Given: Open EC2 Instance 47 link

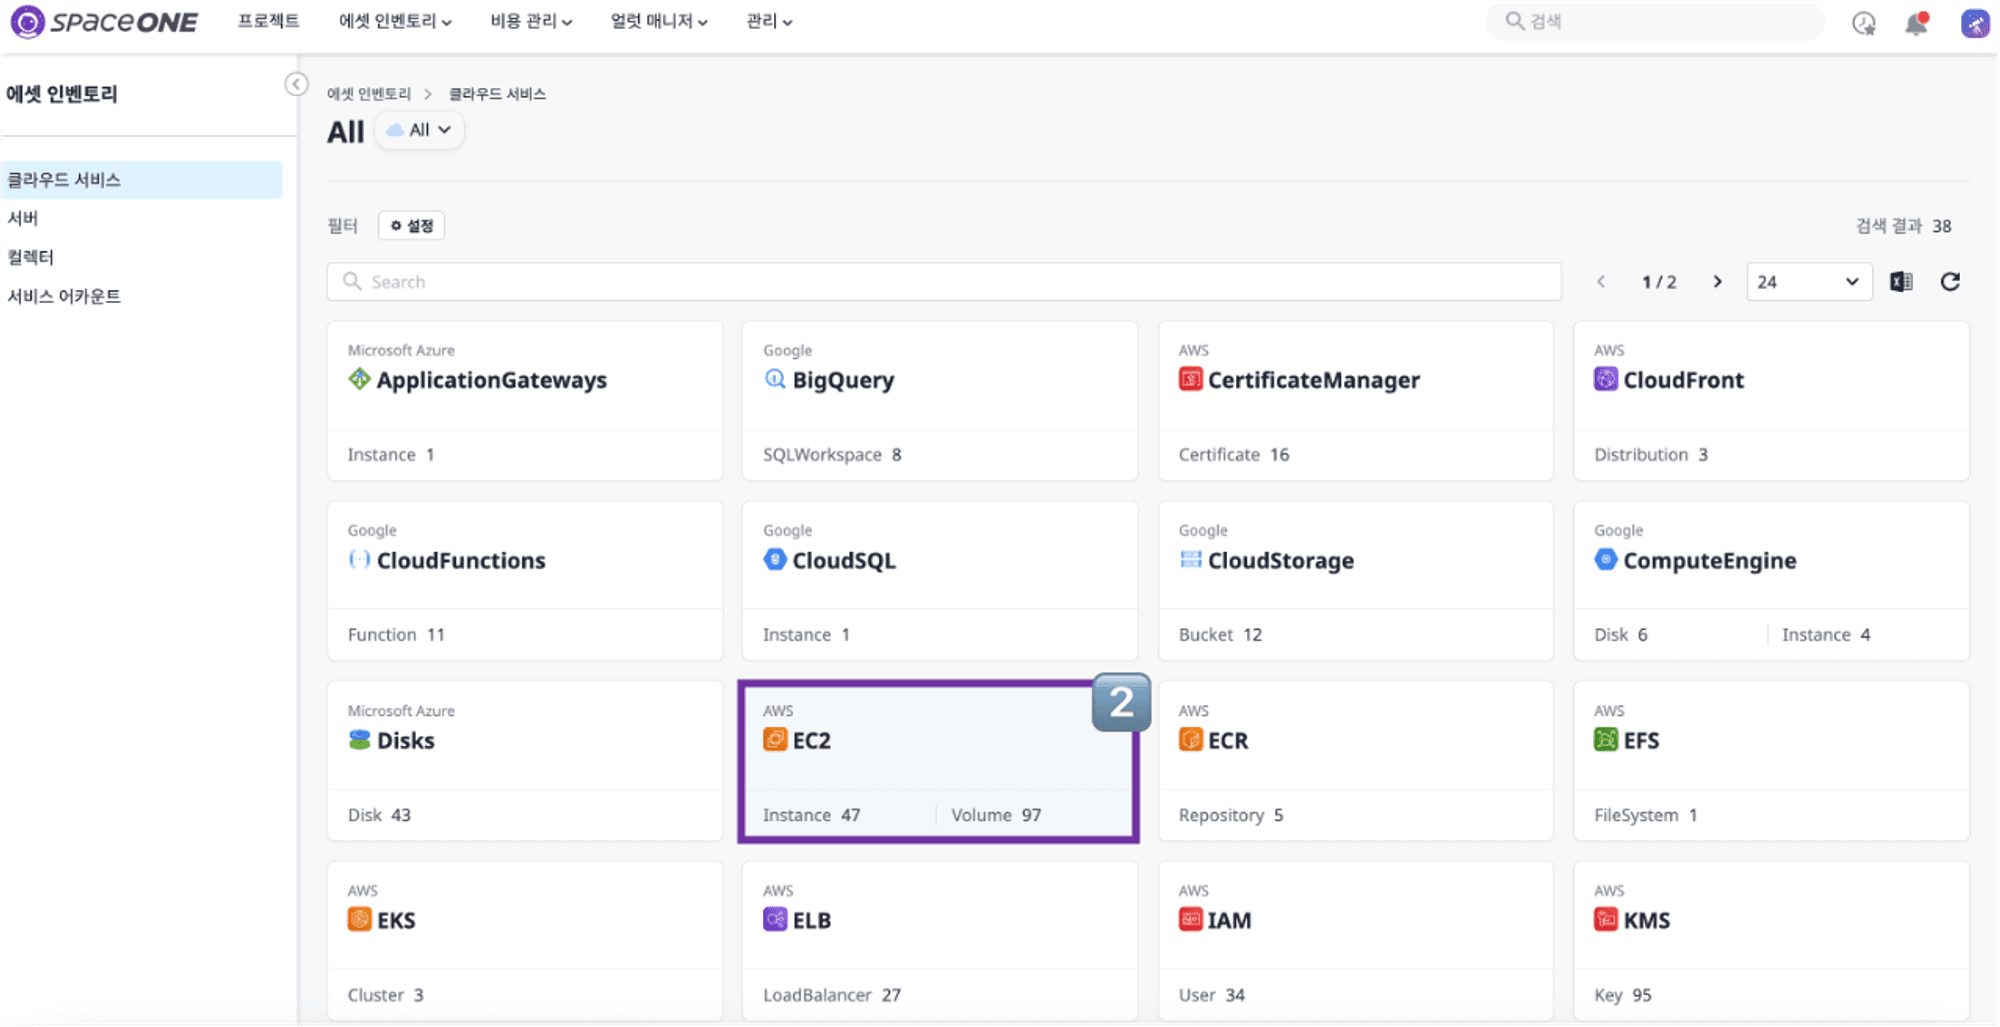Looking at the screenshot, I should [x=811, y=815].
